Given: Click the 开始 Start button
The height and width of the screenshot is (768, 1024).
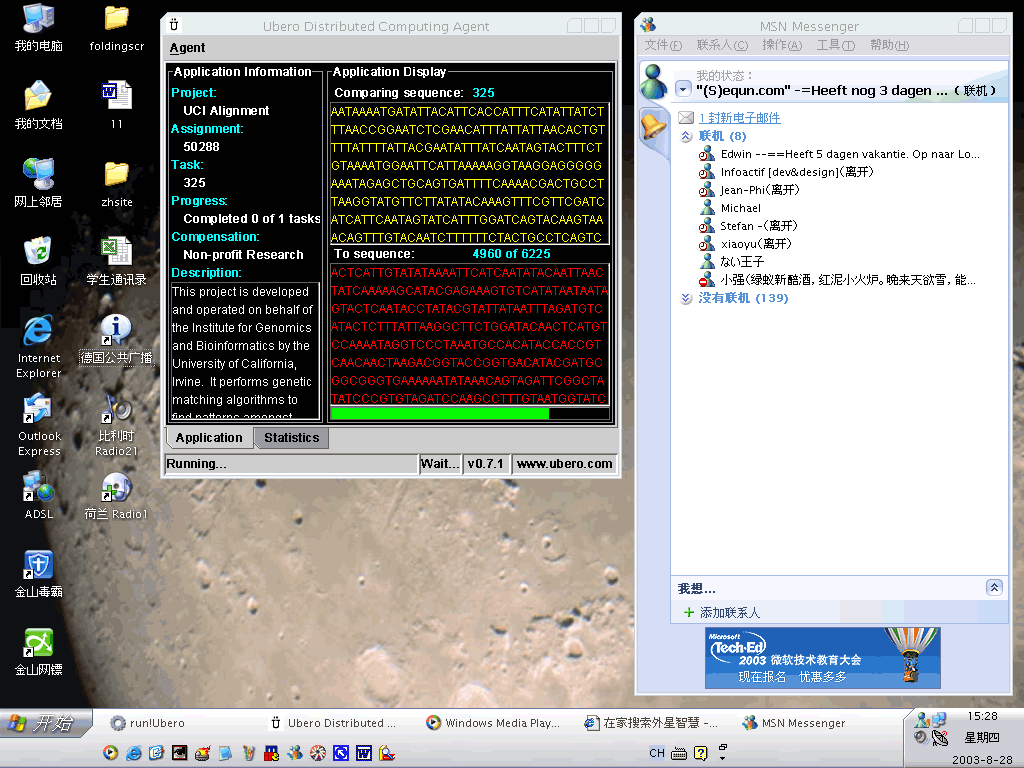Looking at the screenshot, I should click(x=44, y=723).
